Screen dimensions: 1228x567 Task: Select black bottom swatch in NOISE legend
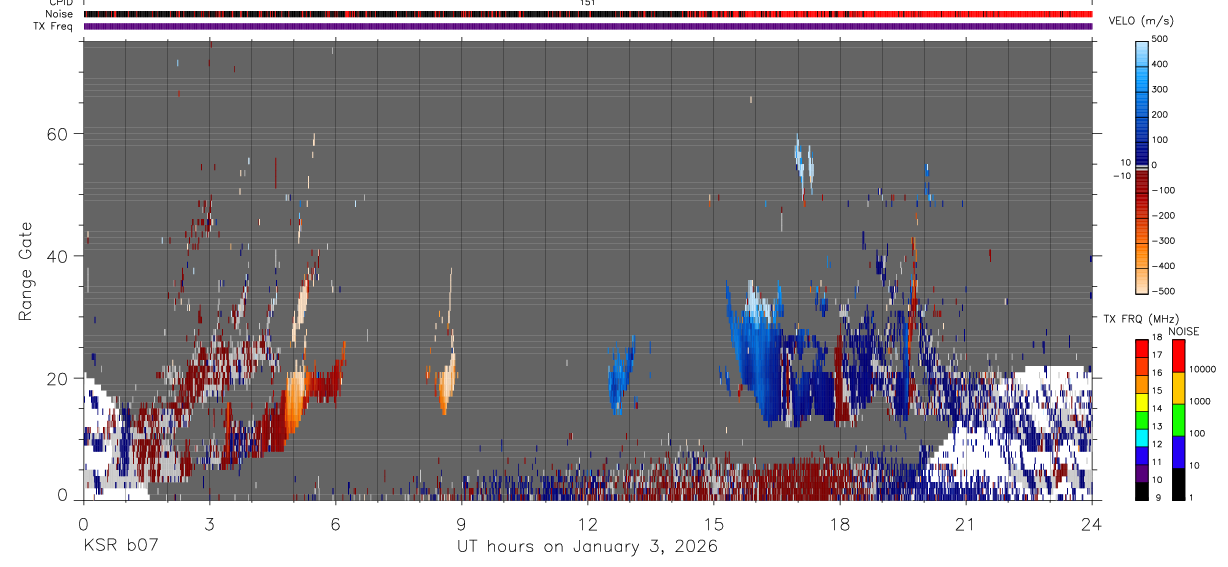point(1177,484)
